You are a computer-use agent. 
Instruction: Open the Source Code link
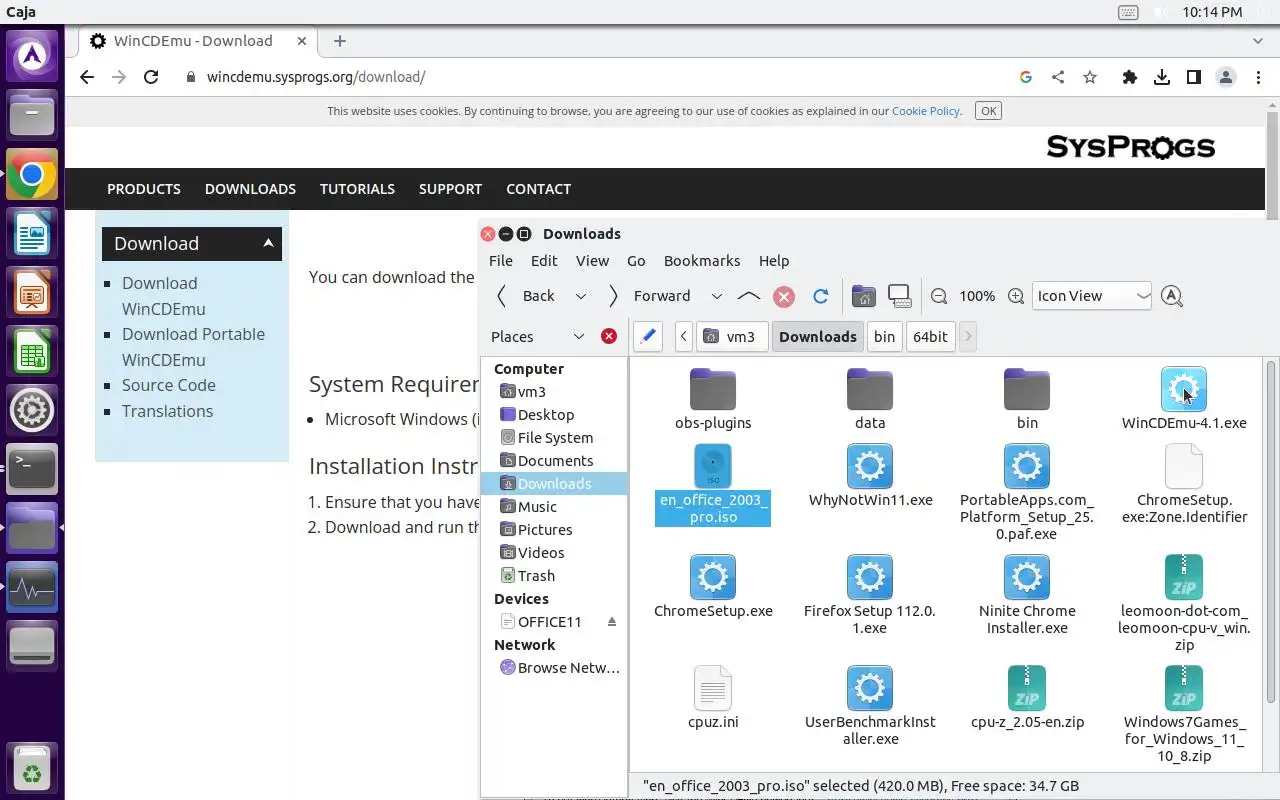point(169,385)
